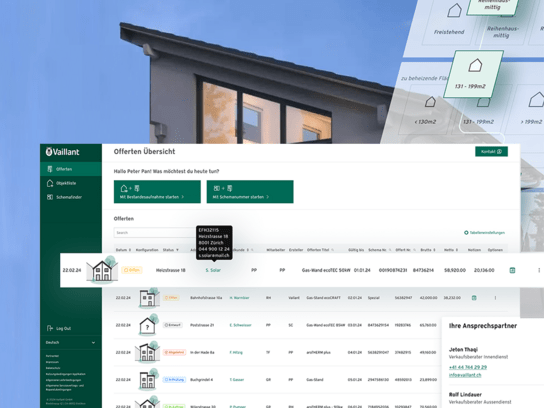
Task: Open Tabelleneinstellungen table settings
Action: click(484, 232)
